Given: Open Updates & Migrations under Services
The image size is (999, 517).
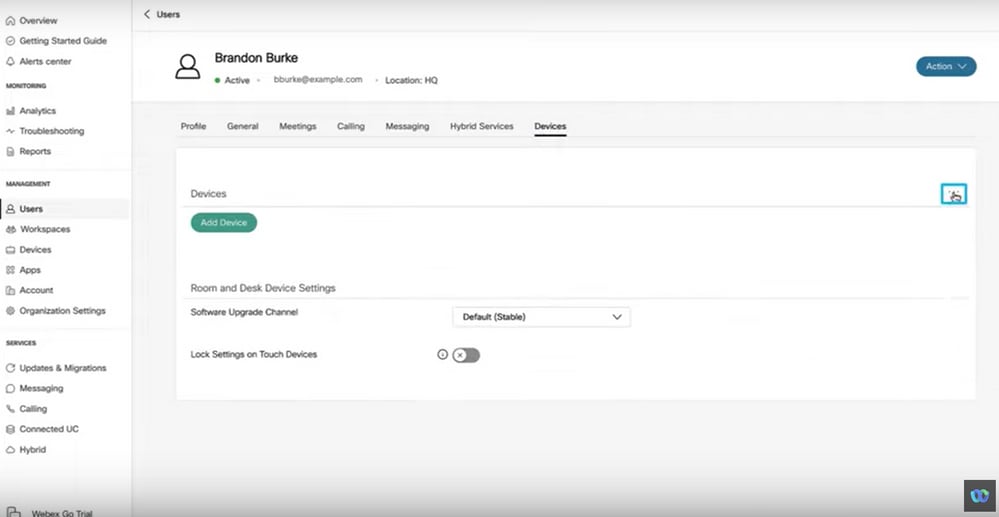Looking at the screenshot, I should coord(56,368).
